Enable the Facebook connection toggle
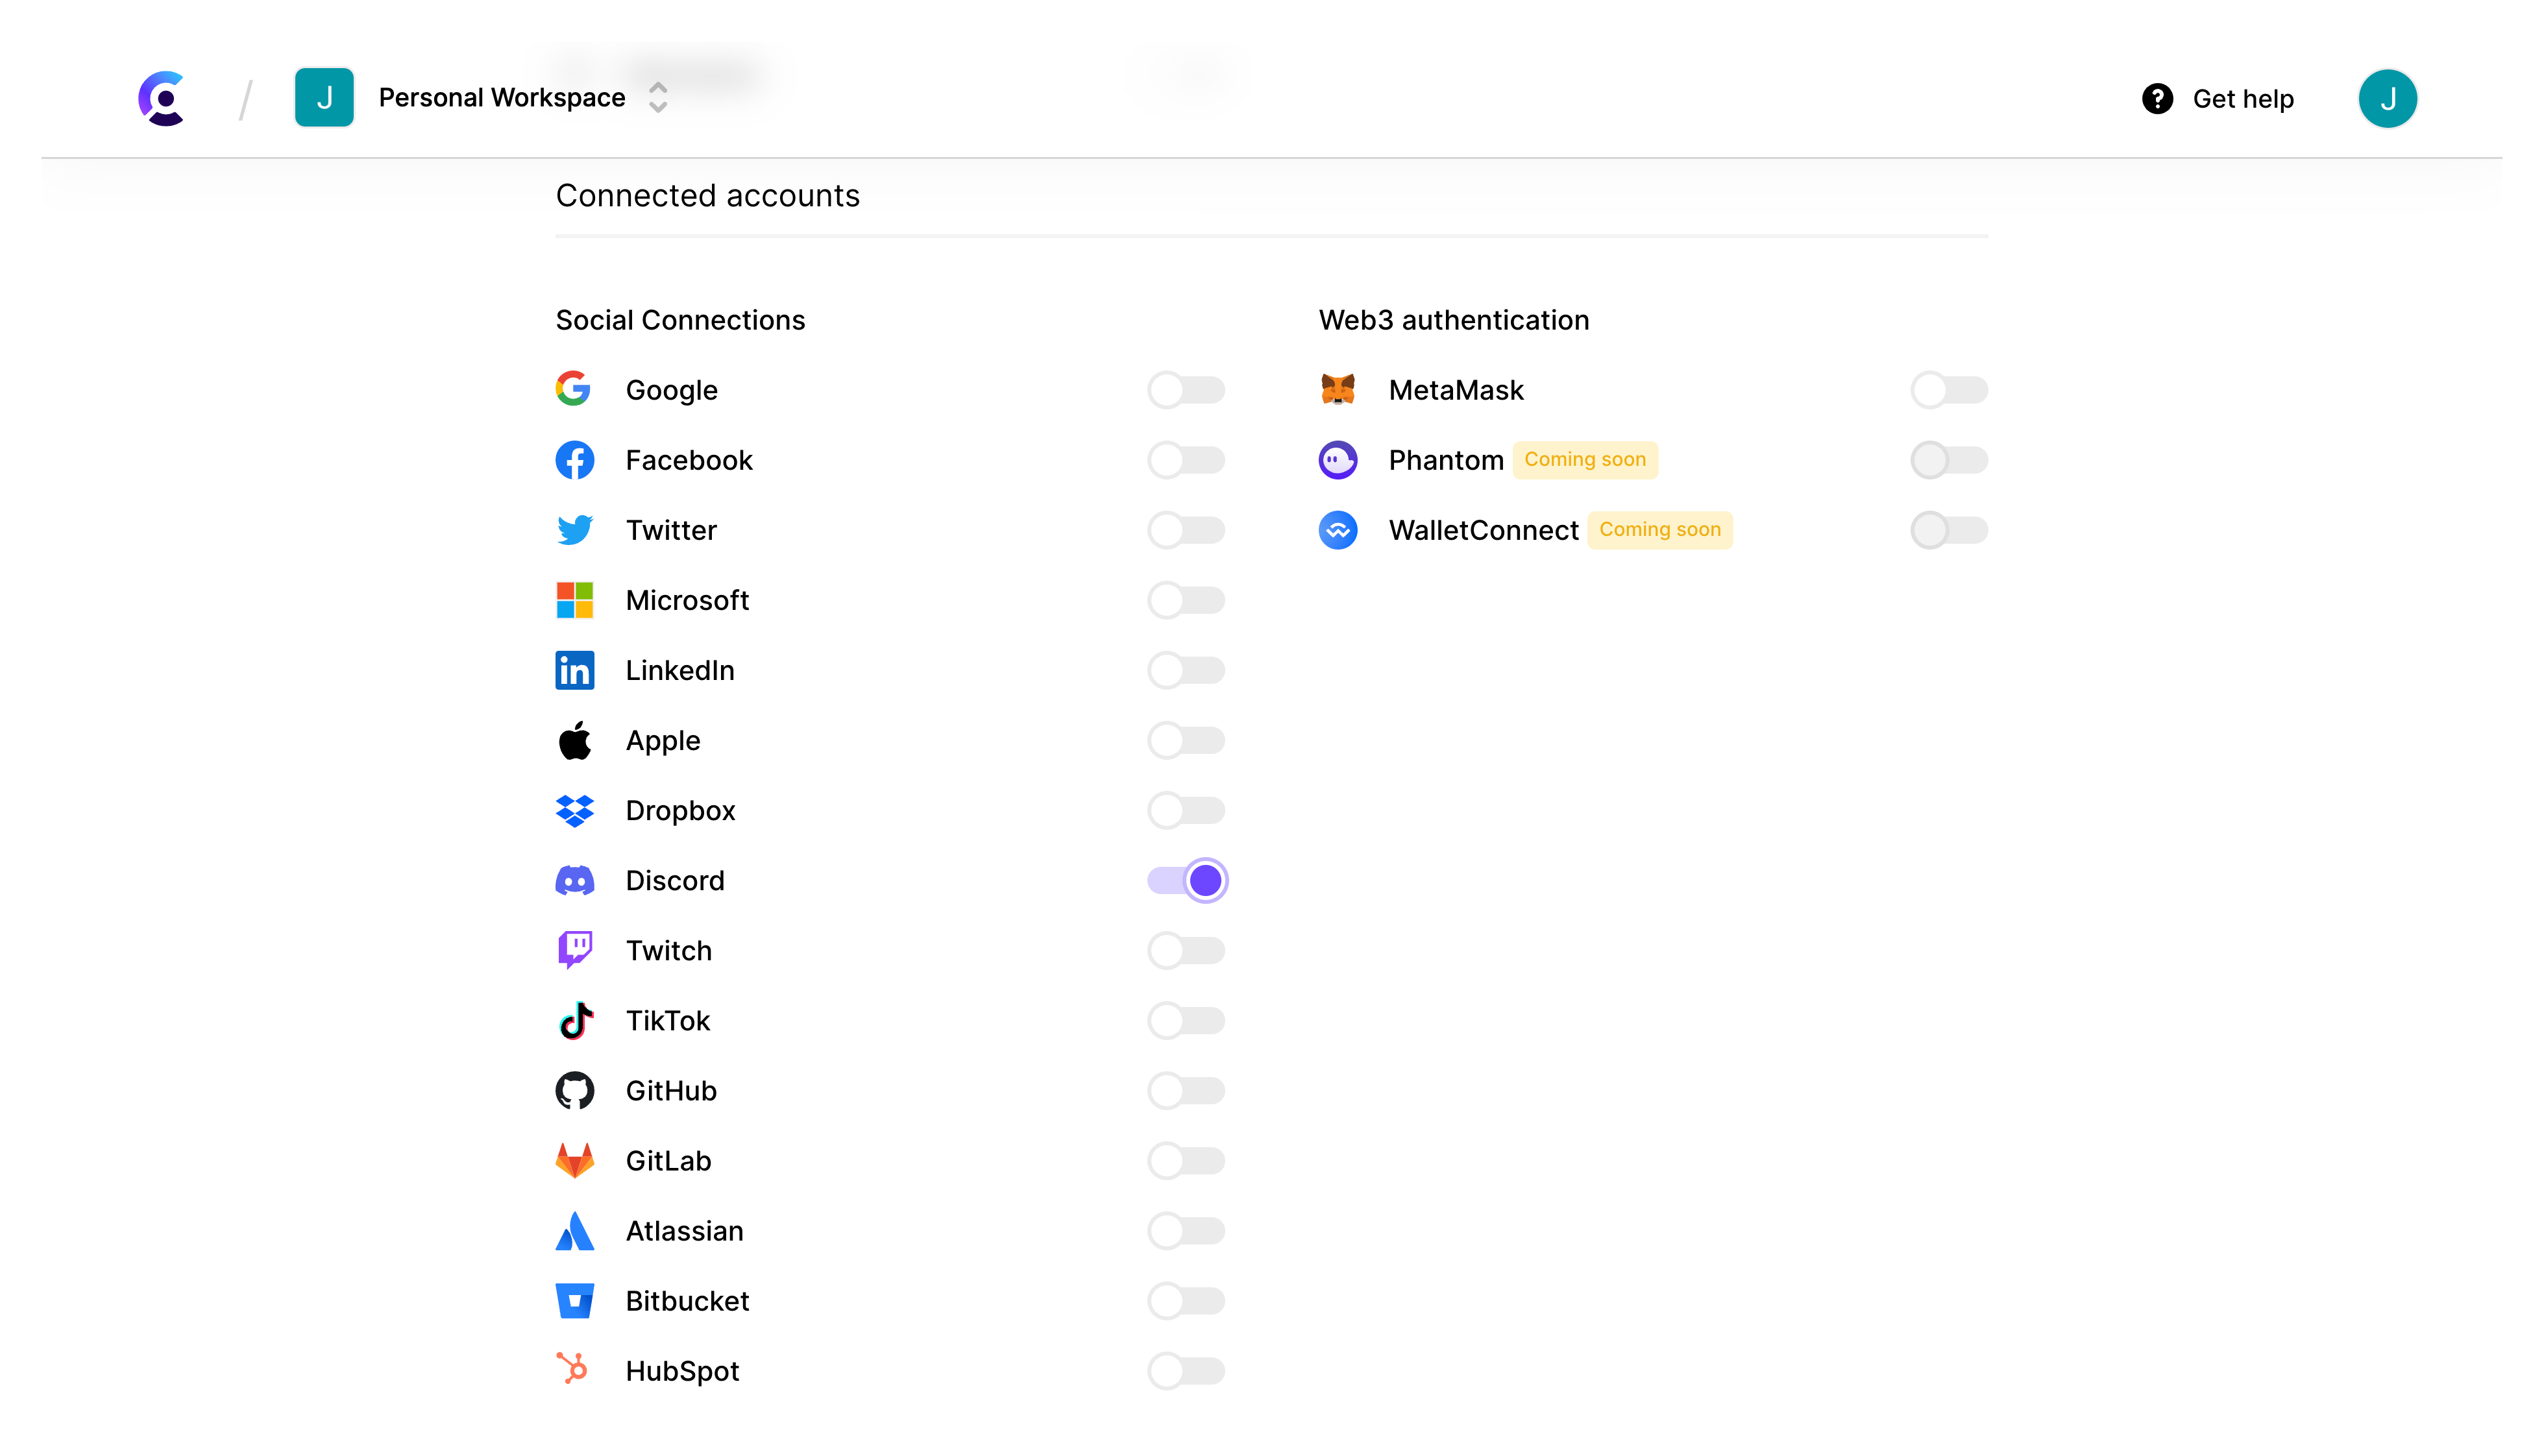2544x1456 pixels. click(x=1186, y=460)
